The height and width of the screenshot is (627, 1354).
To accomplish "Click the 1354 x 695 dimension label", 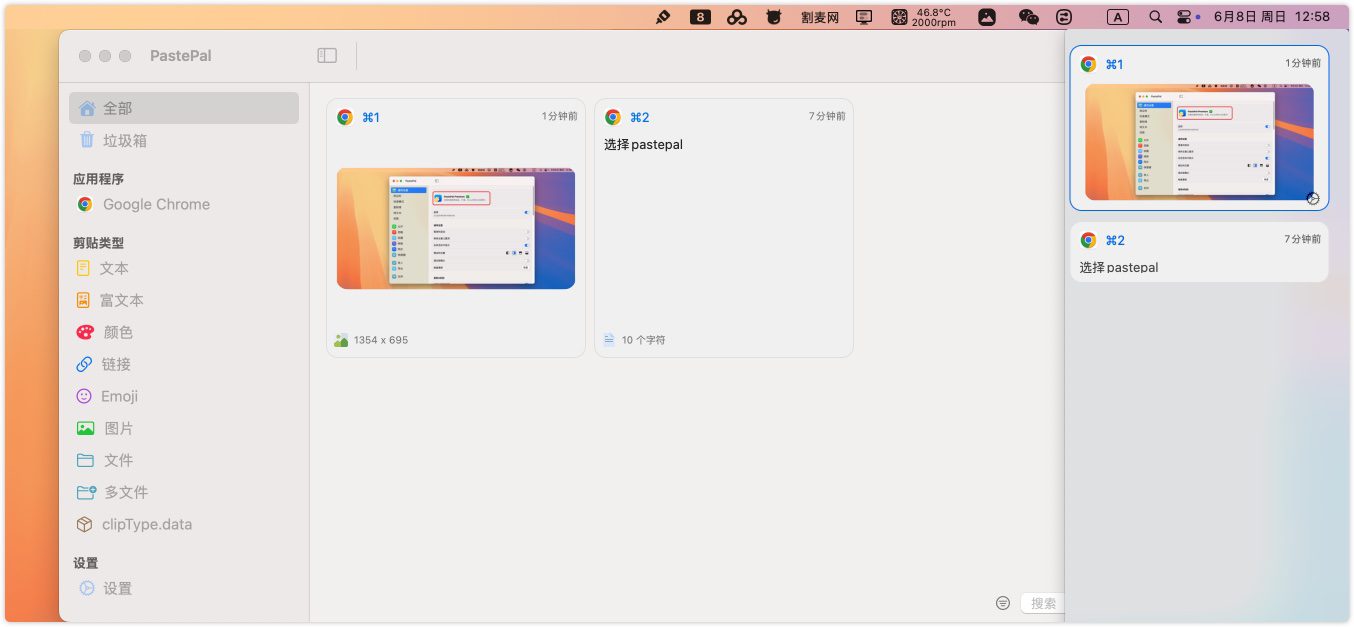I will point(380,340).
